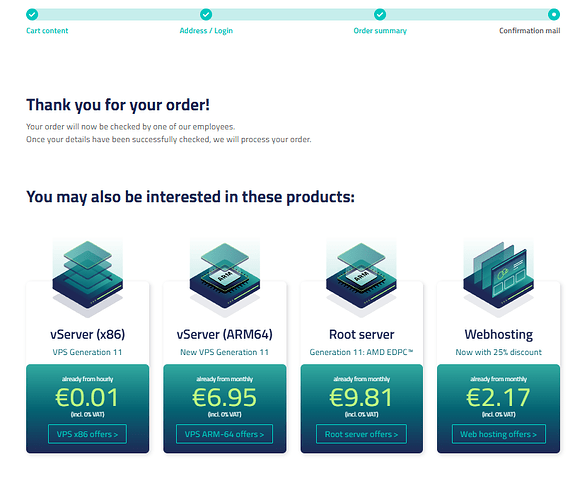586x500 pixels.
Task: Select the Confirmation mail step label
Action: (x=530, y=31)
